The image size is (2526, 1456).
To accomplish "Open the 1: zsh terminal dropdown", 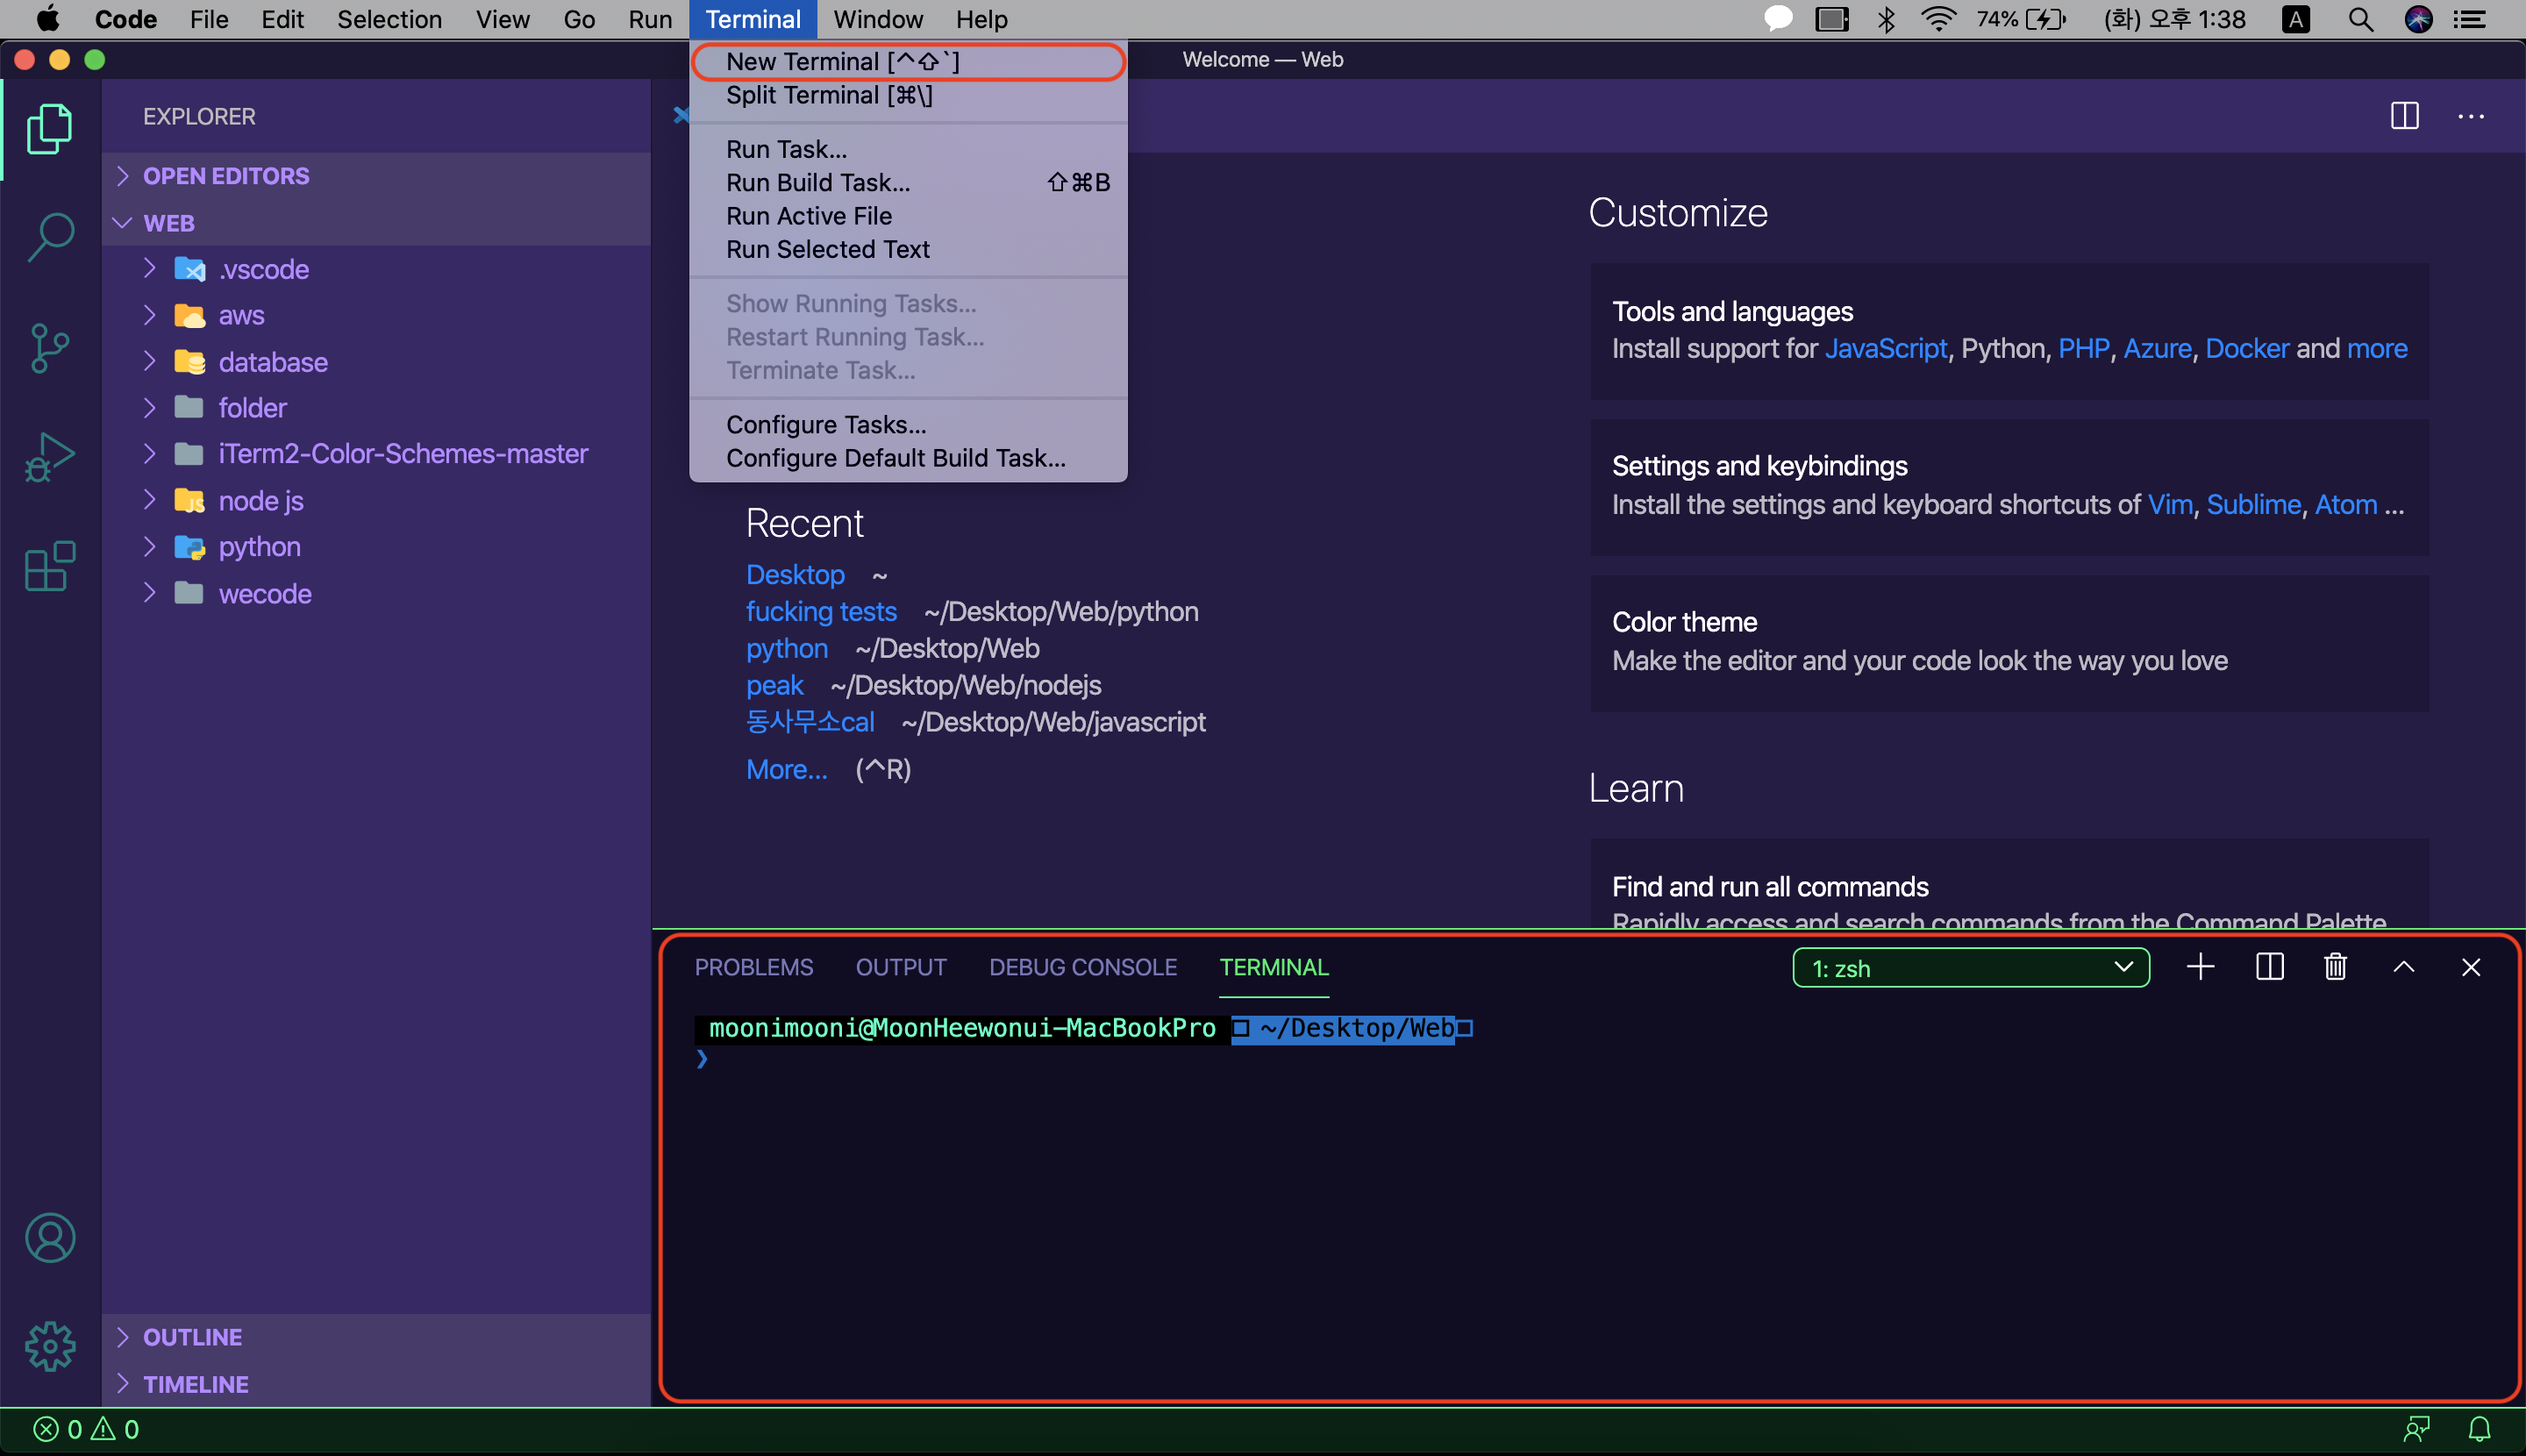I will 1970,968.
